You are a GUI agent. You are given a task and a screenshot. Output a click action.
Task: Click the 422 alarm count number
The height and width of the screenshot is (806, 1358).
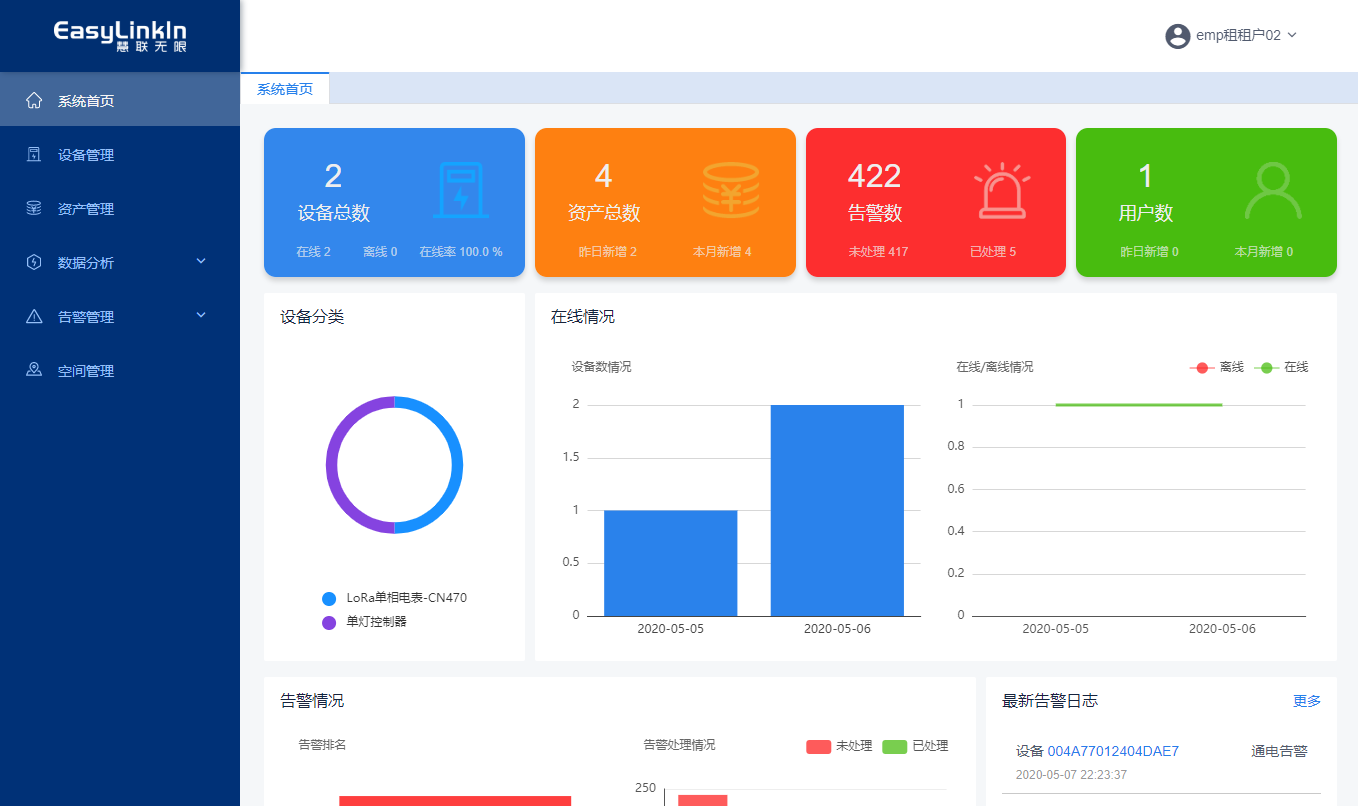pyautogui.click(x=874, y=176)
